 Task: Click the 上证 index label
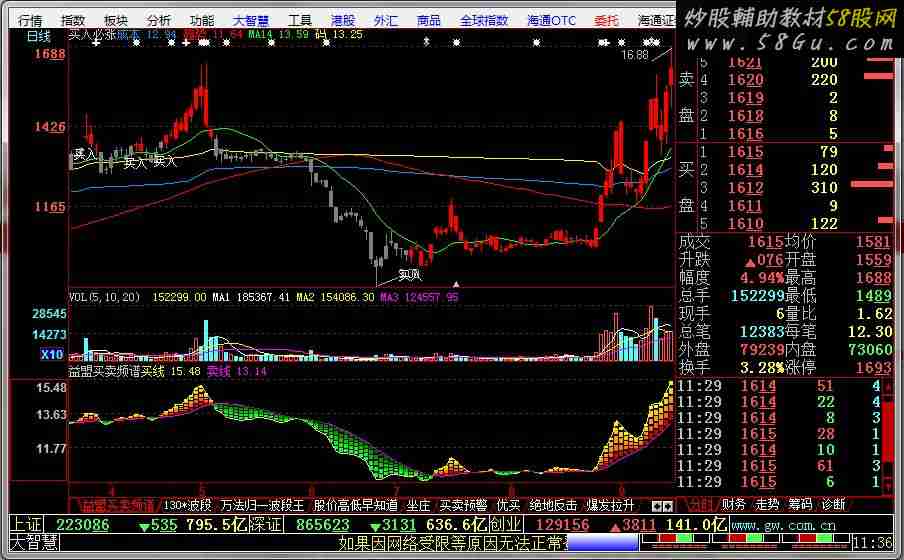pyautogui.click(x=27, y=525)
